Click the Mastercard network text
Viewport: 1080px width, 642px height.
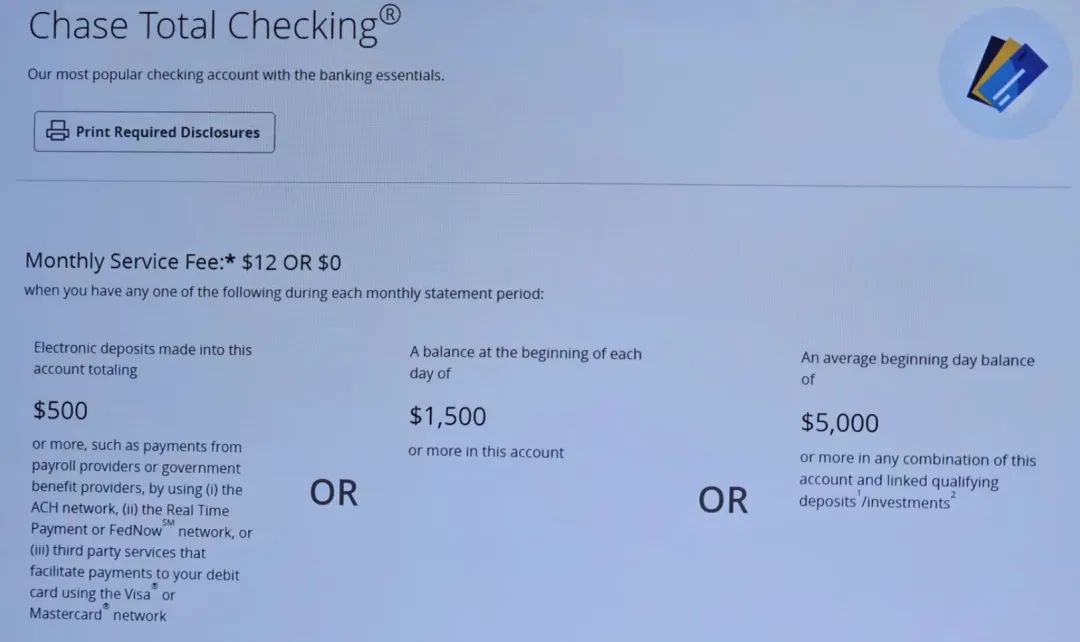point(98,615)
